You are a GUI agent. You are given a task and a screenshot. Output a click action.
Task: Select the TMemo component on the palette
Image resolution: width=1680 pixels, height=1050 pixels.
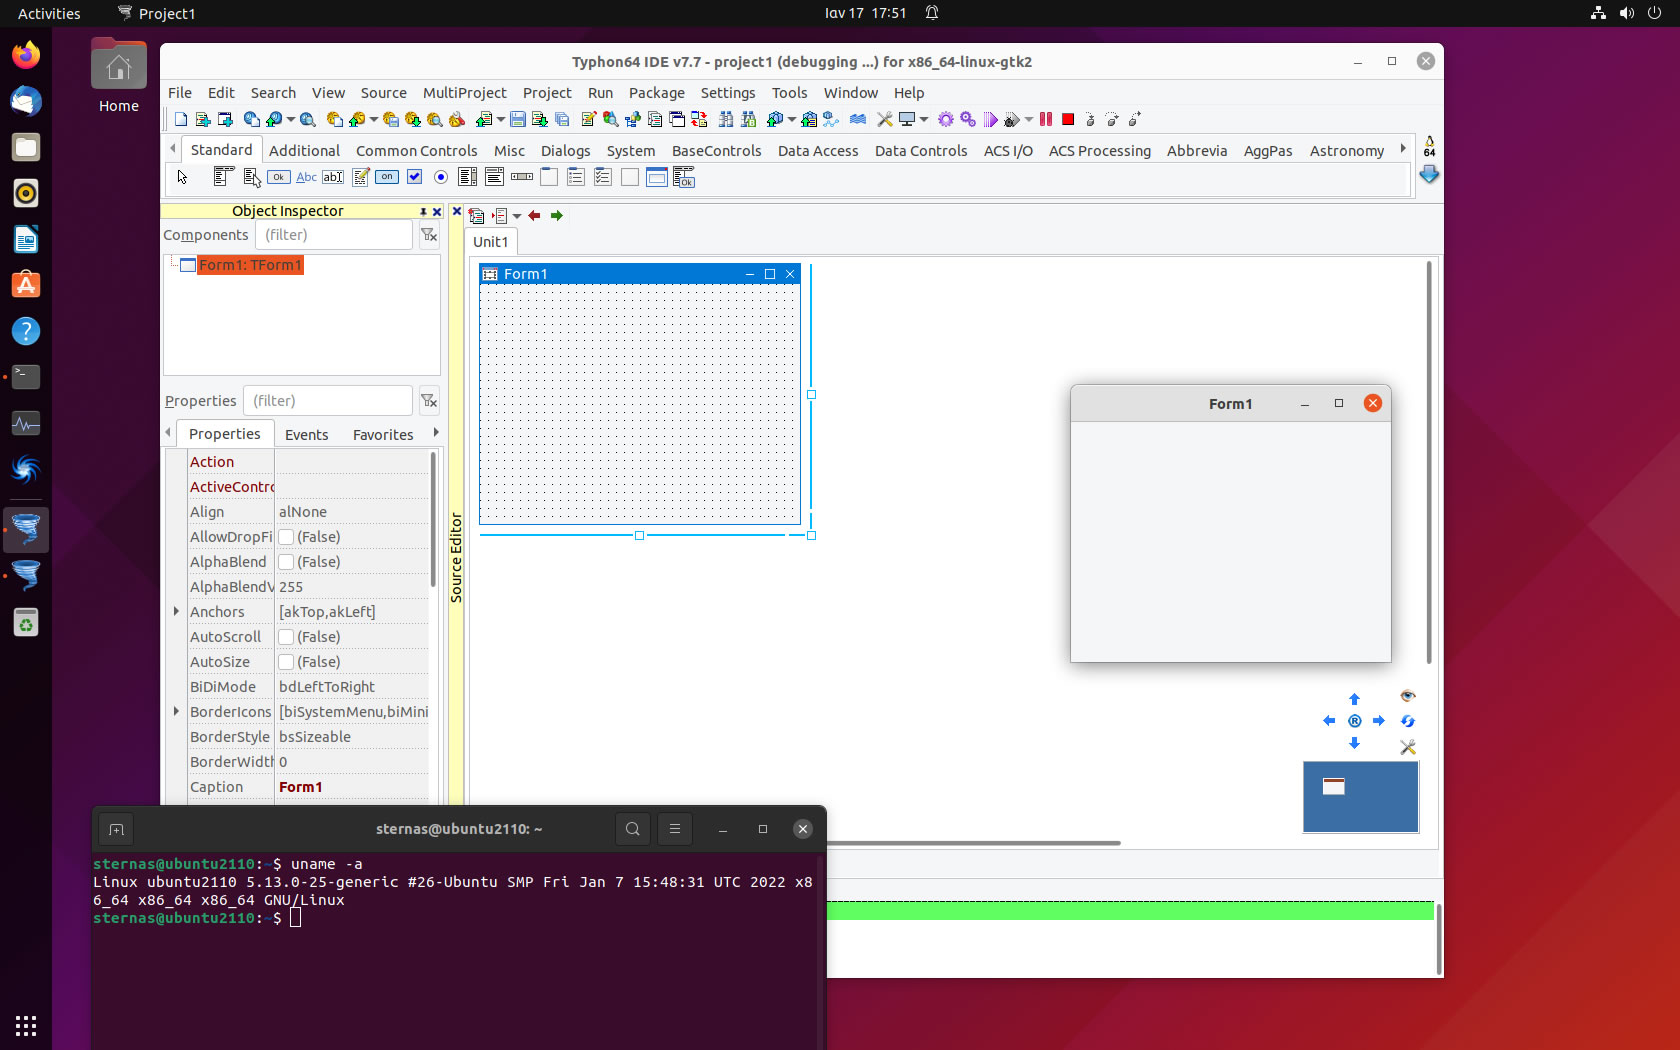(x=360, y=177)
